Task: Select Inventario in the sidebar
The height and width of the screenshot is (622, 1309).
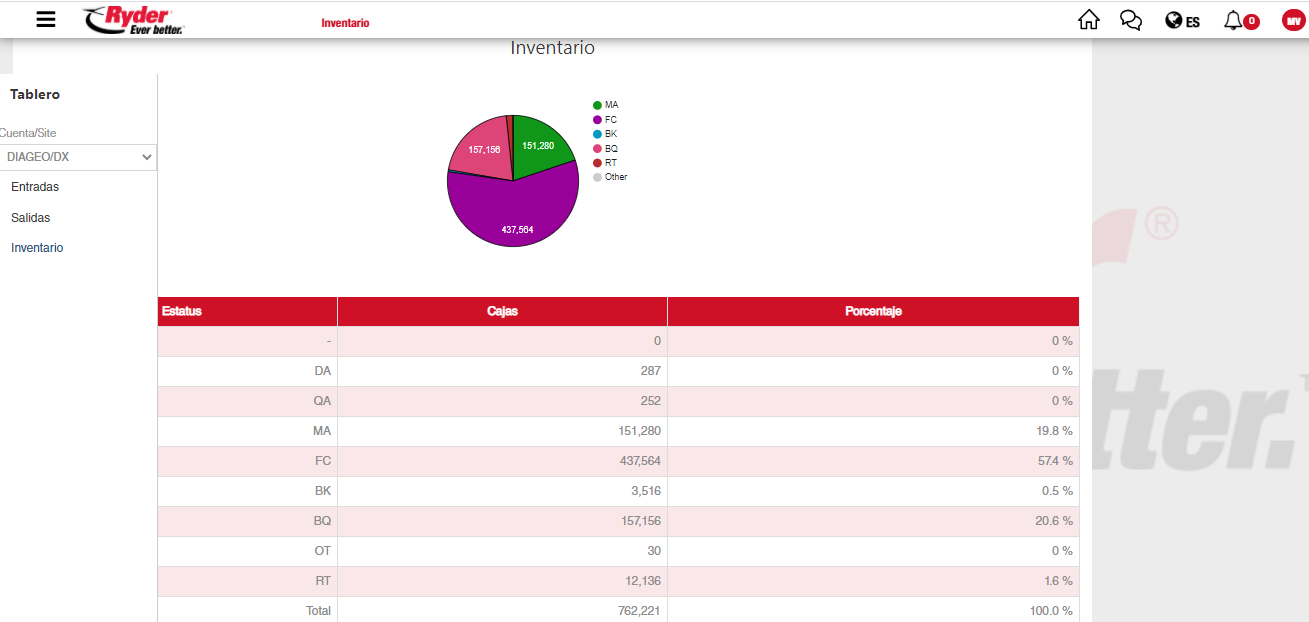Action: [37, 248]
